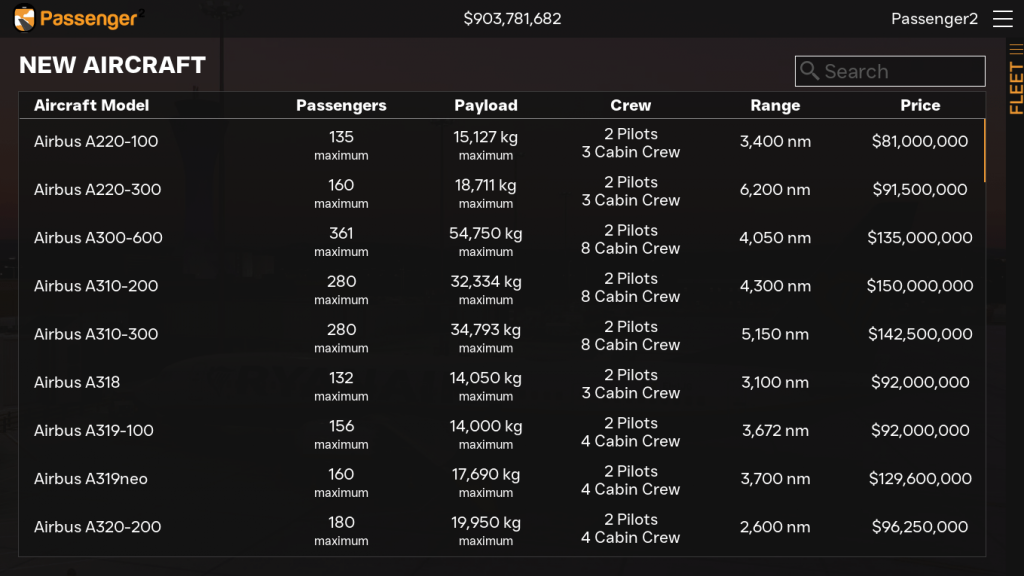Select the Airbus A220-300 aircraft
Screen dimensions: 1024x576
(97, 190)
